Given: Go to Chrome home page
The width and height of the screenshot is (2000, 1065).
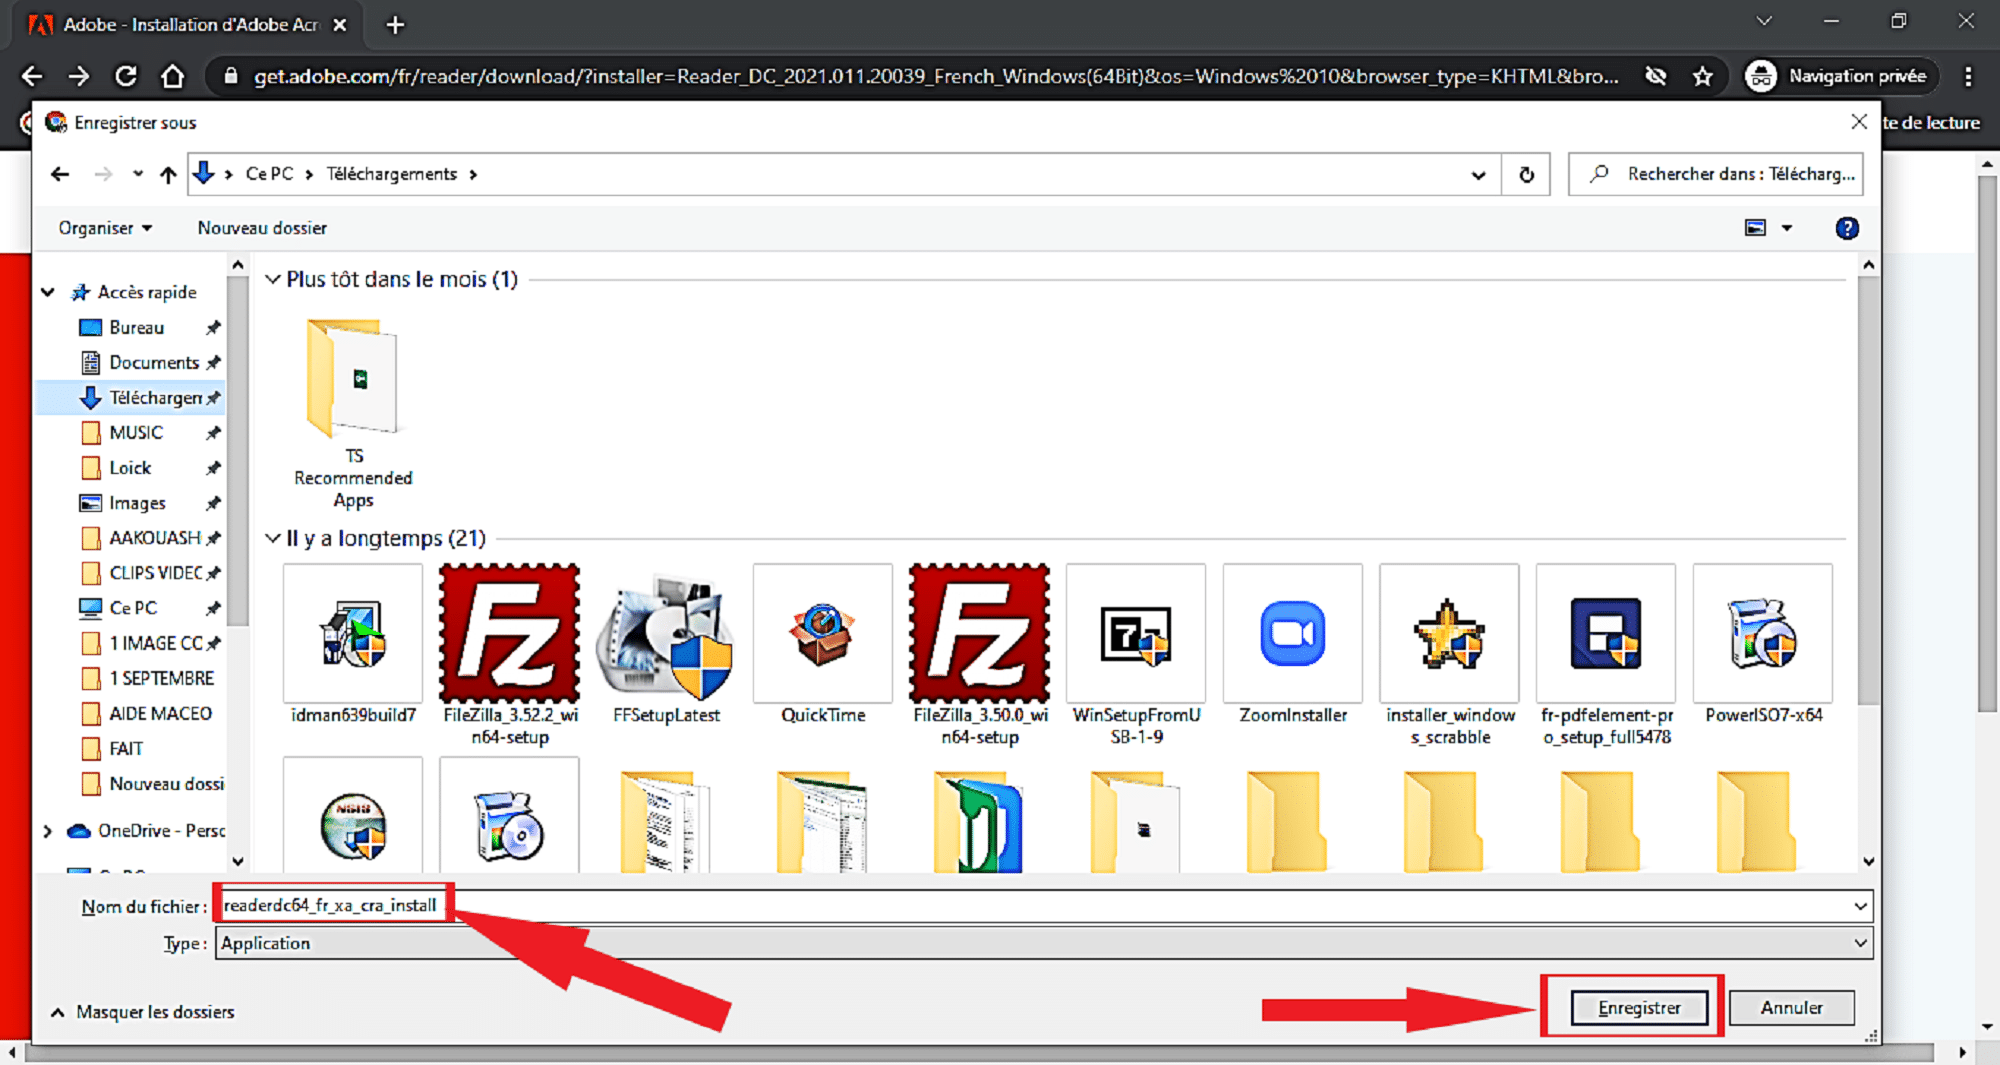Looking at the screenshot, I should coord(173,76).
